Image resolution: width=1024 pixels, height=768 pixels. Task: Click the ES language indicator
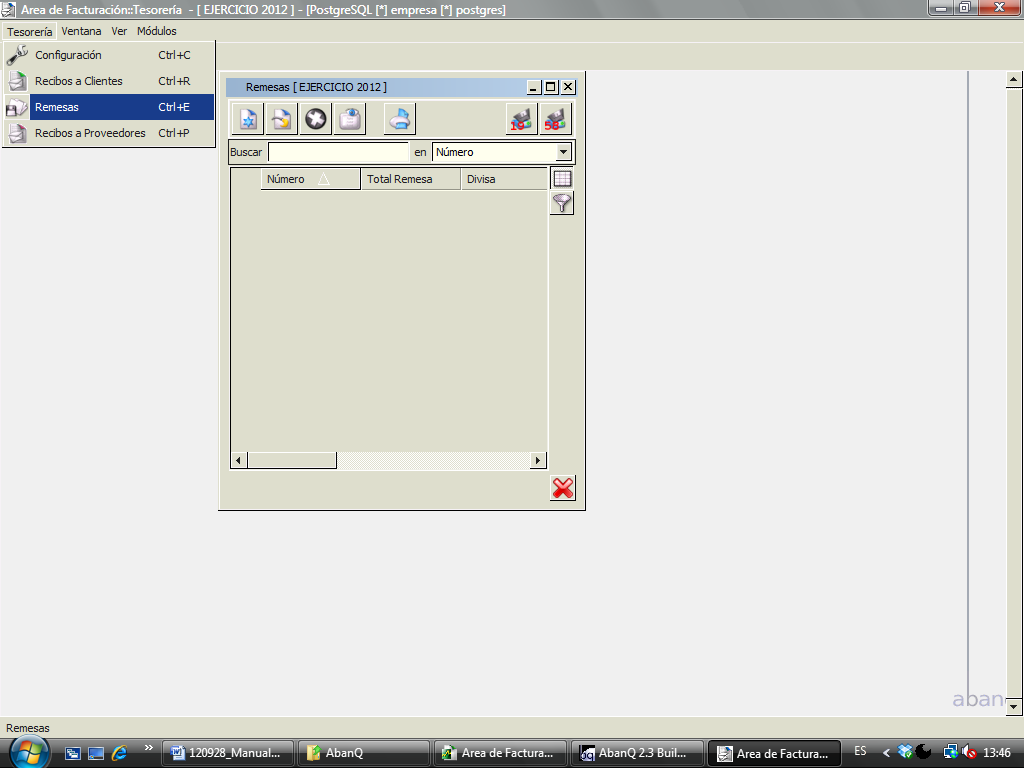click(860, 752)
